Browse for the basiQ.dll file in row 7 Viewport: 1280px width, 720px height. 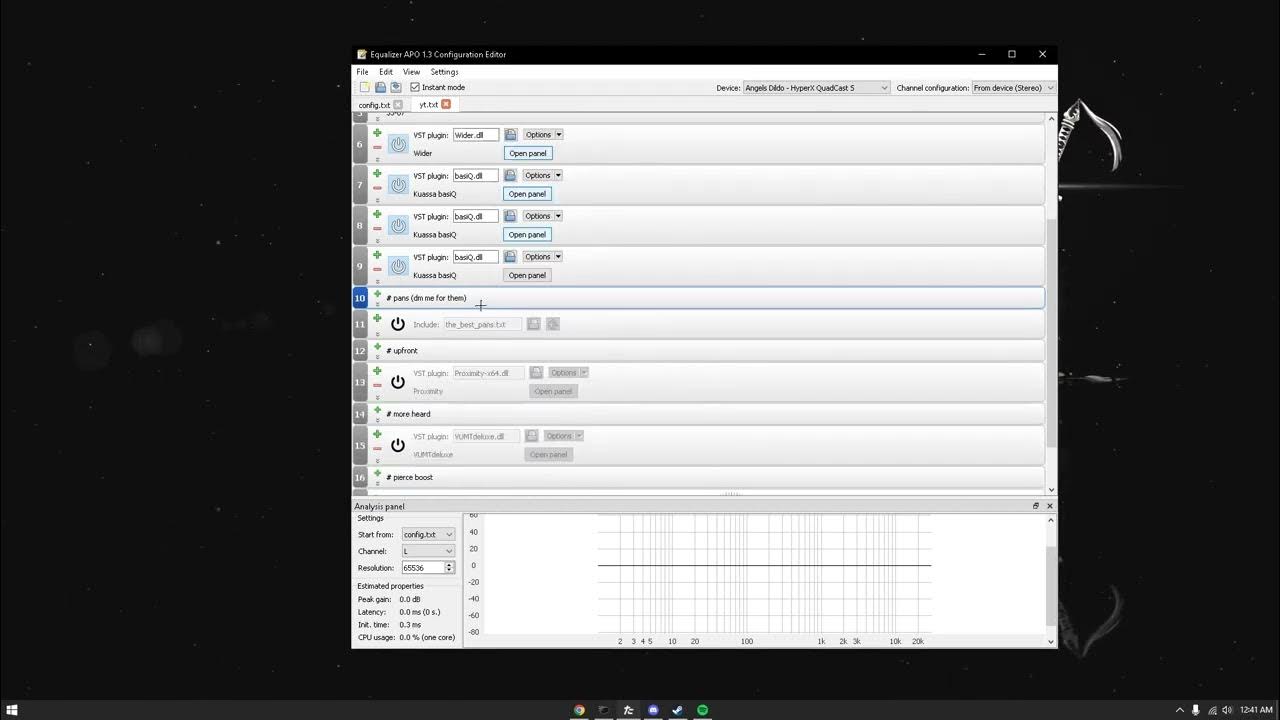[510, 176]
